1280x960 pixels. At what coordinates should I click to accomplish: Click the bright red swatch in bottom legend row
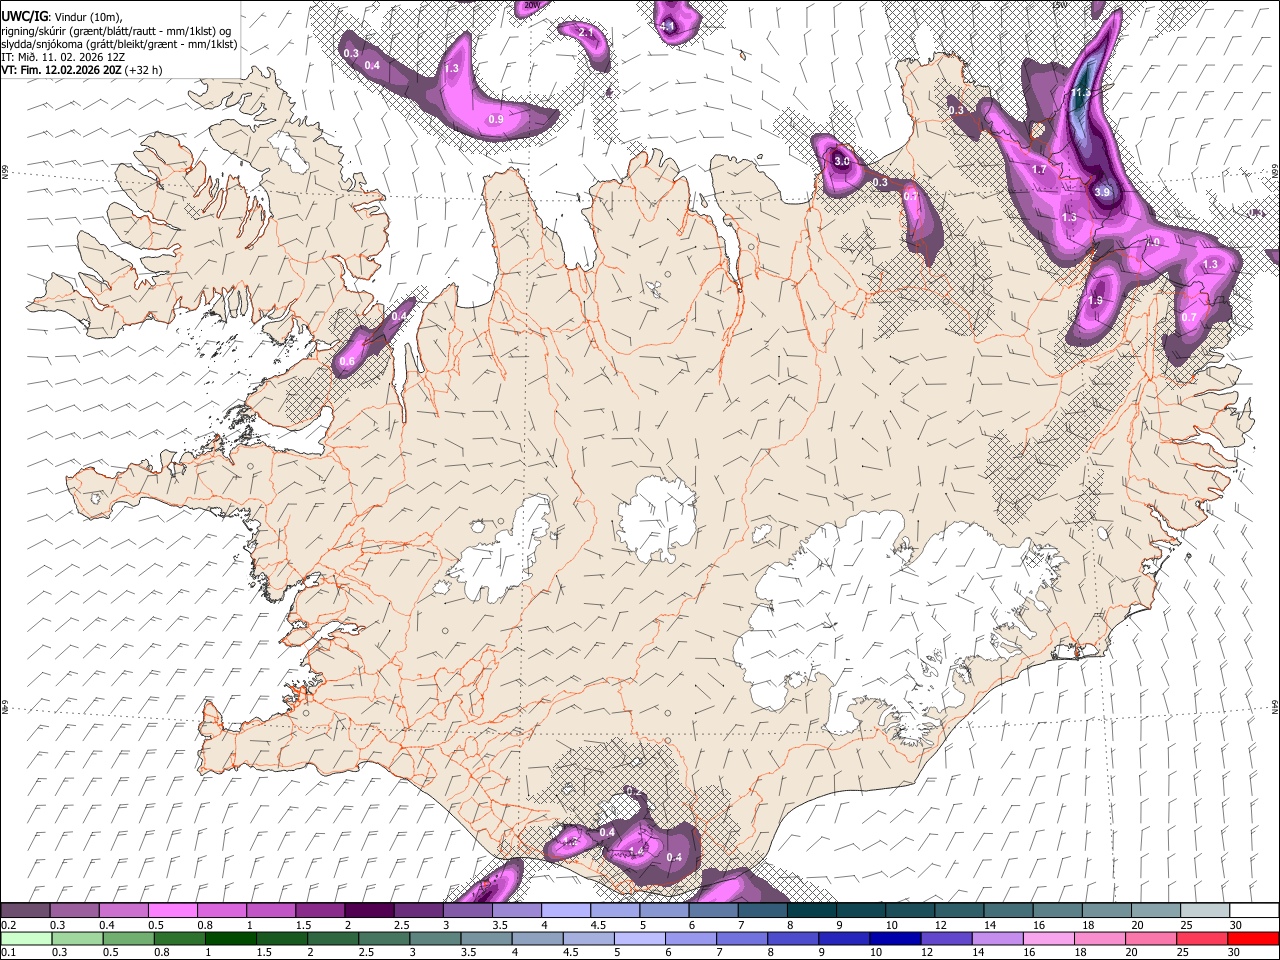(1254, 938)
